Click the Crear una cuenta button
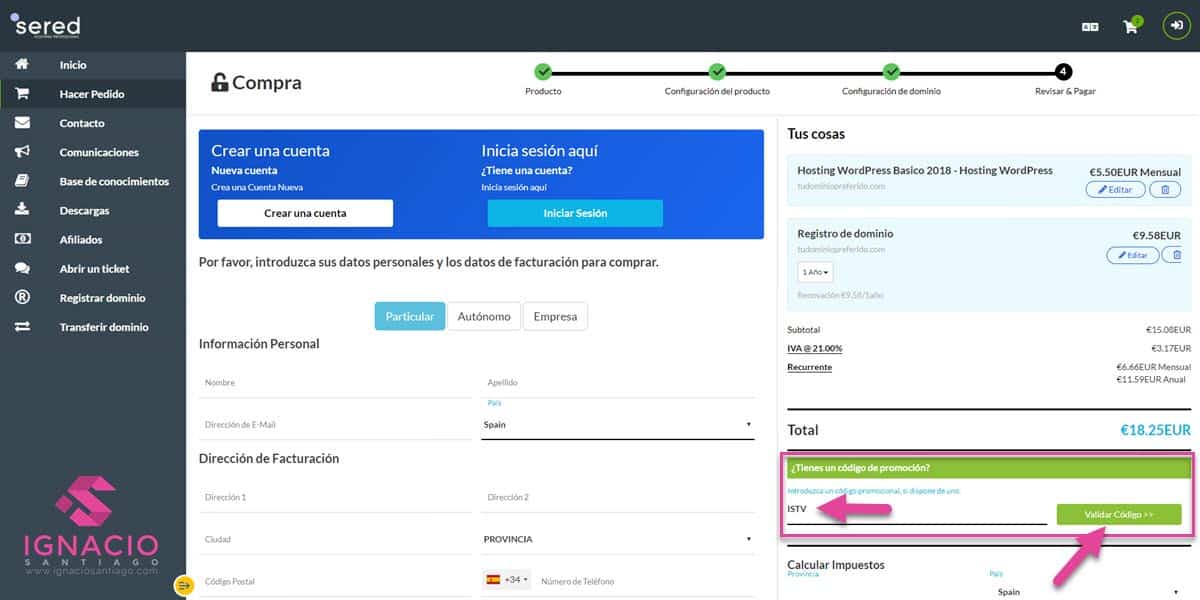 pyautogui.click(x=305, y=213)
